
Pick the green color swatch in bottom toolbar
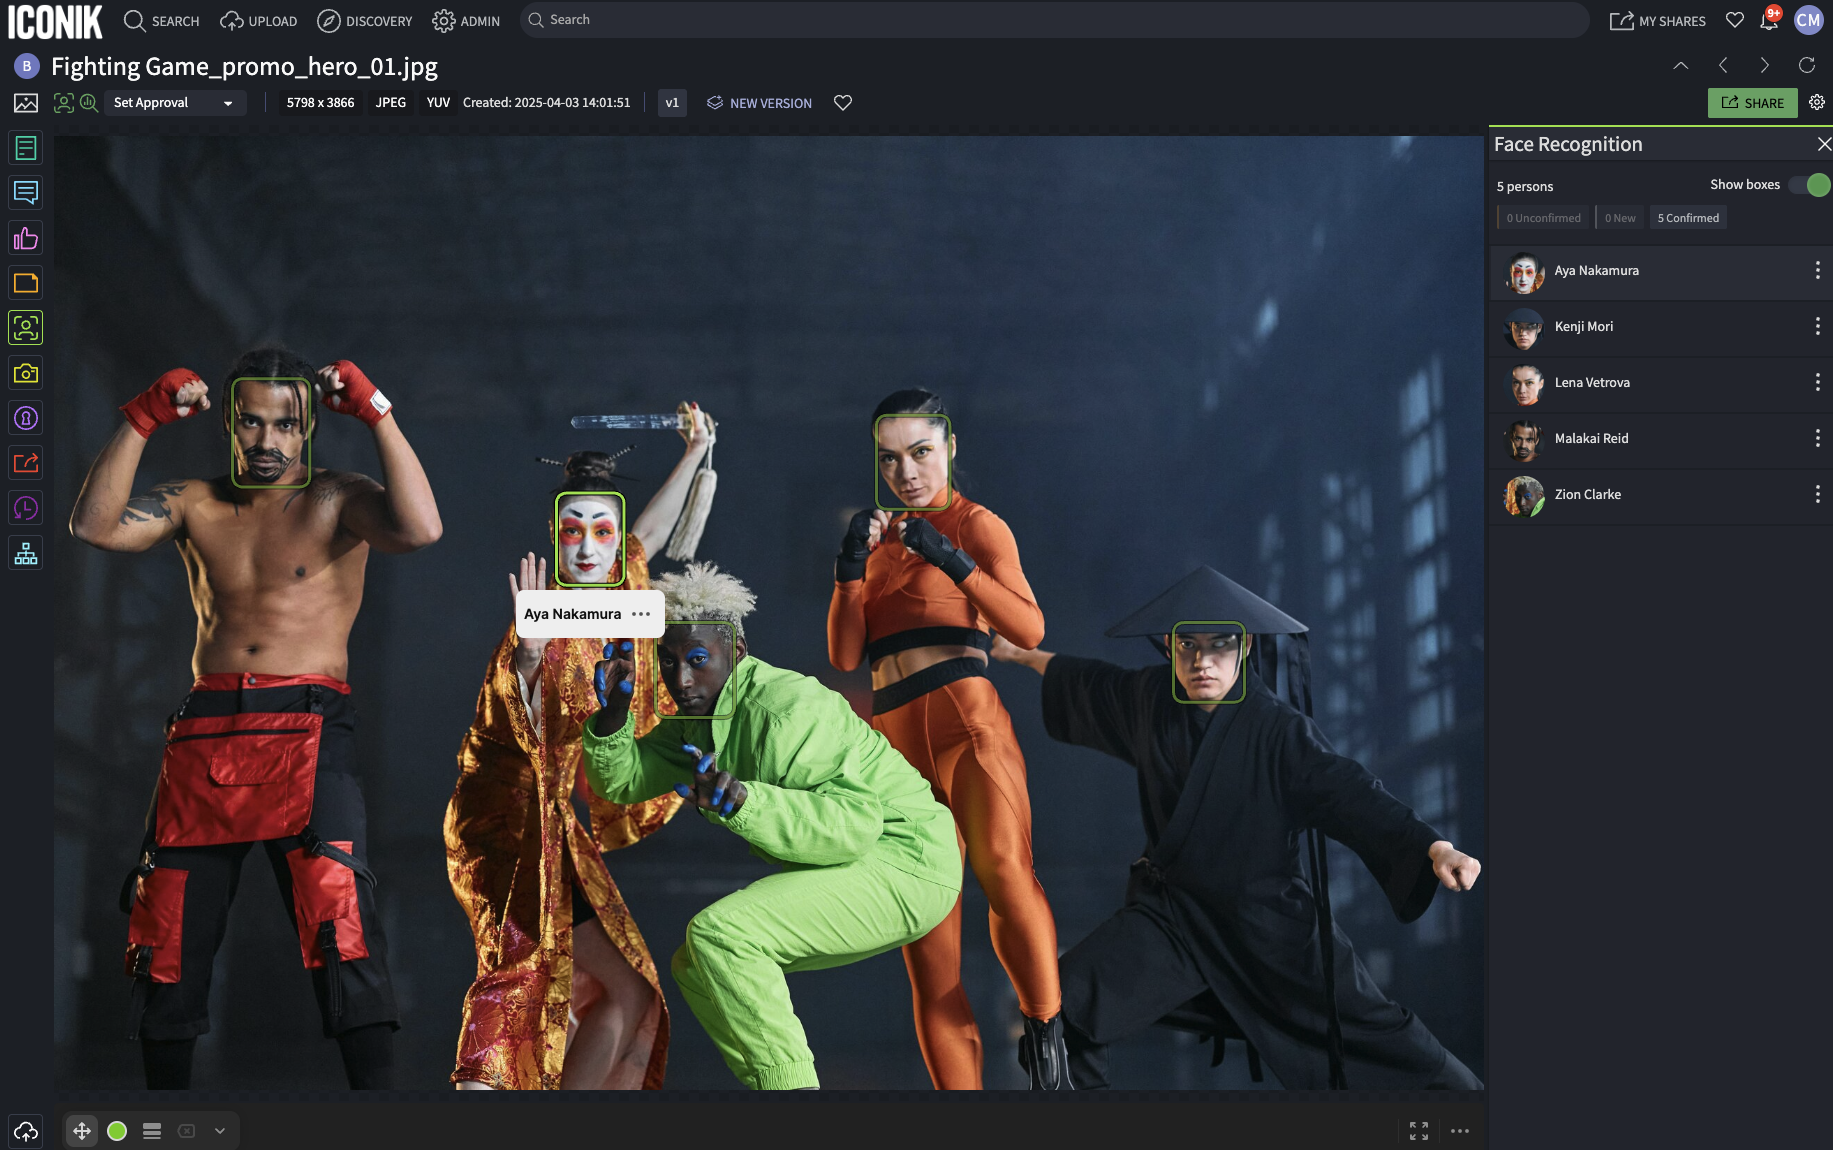point(117,1131)
